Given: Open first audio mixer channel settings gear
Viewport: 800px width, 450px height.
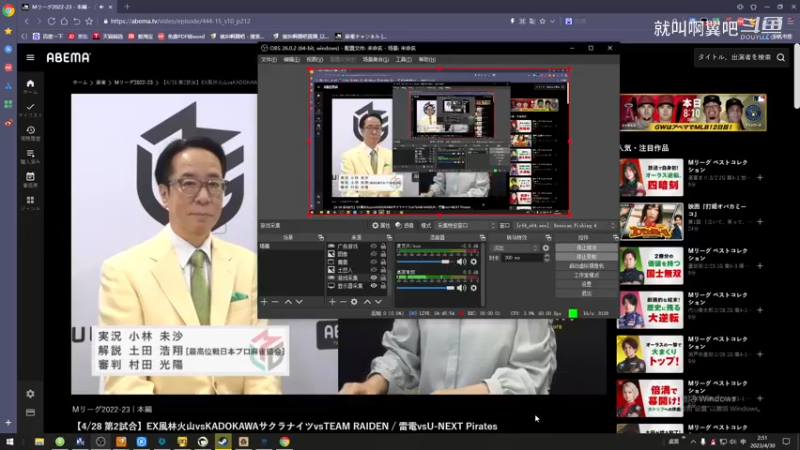Looking at the screenshot, I should click(473, 262).
